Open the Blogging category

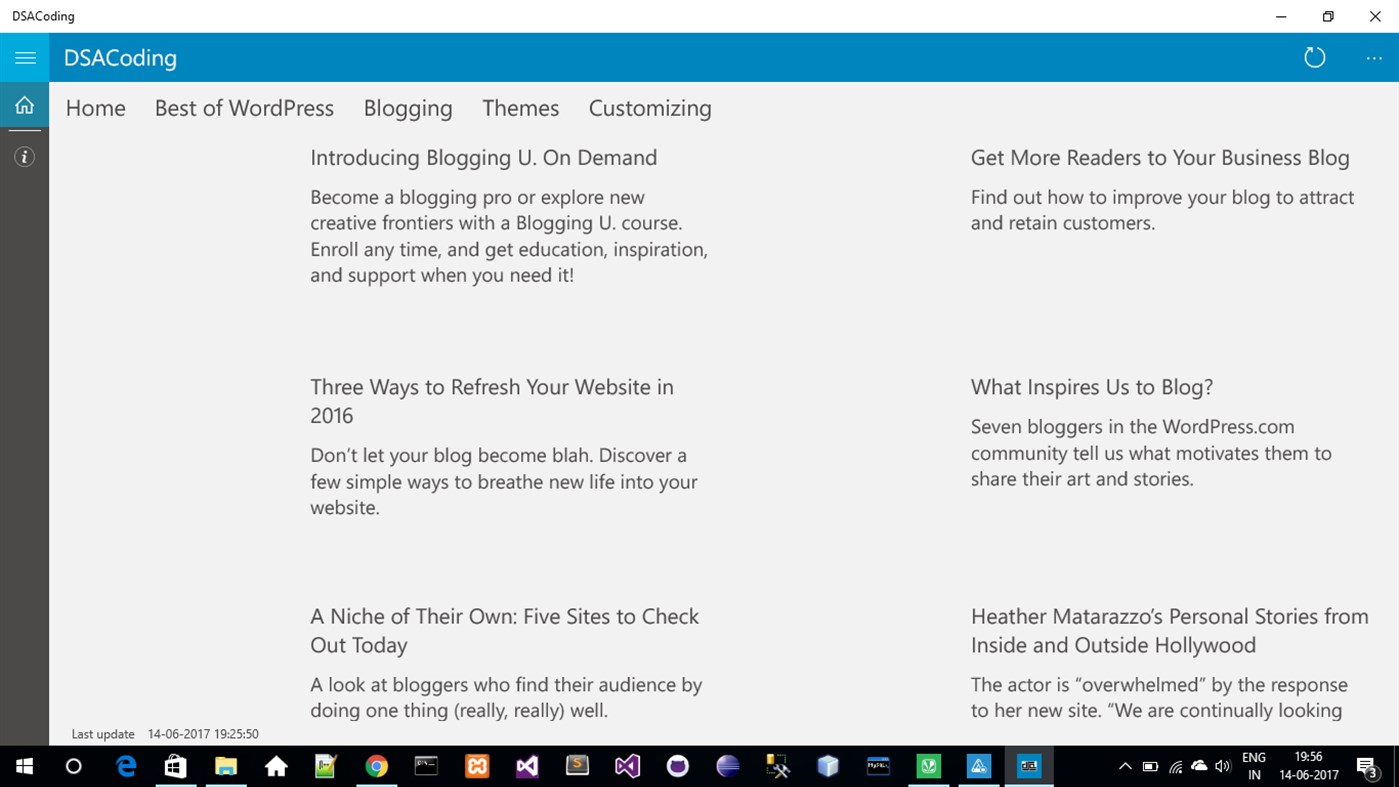407,107
